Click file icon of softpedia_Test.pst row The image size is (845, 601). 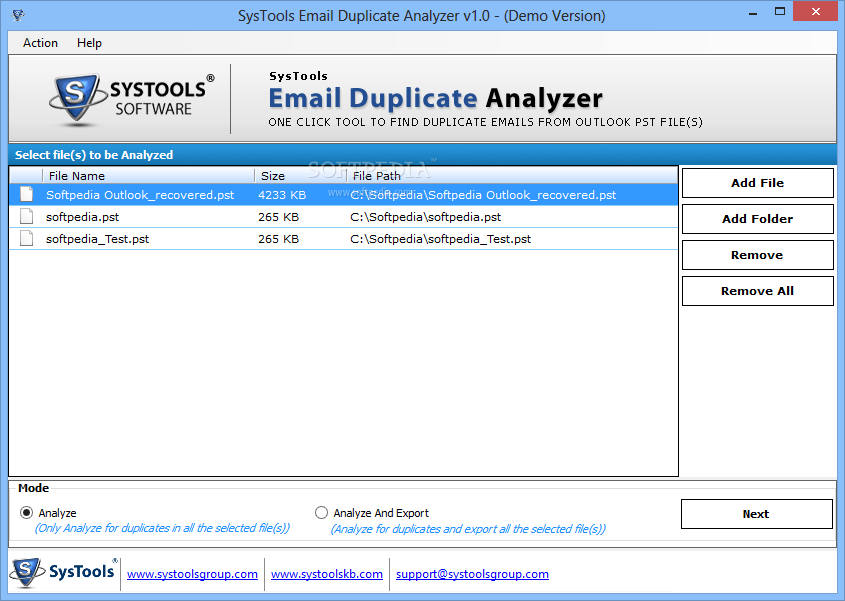26,238
